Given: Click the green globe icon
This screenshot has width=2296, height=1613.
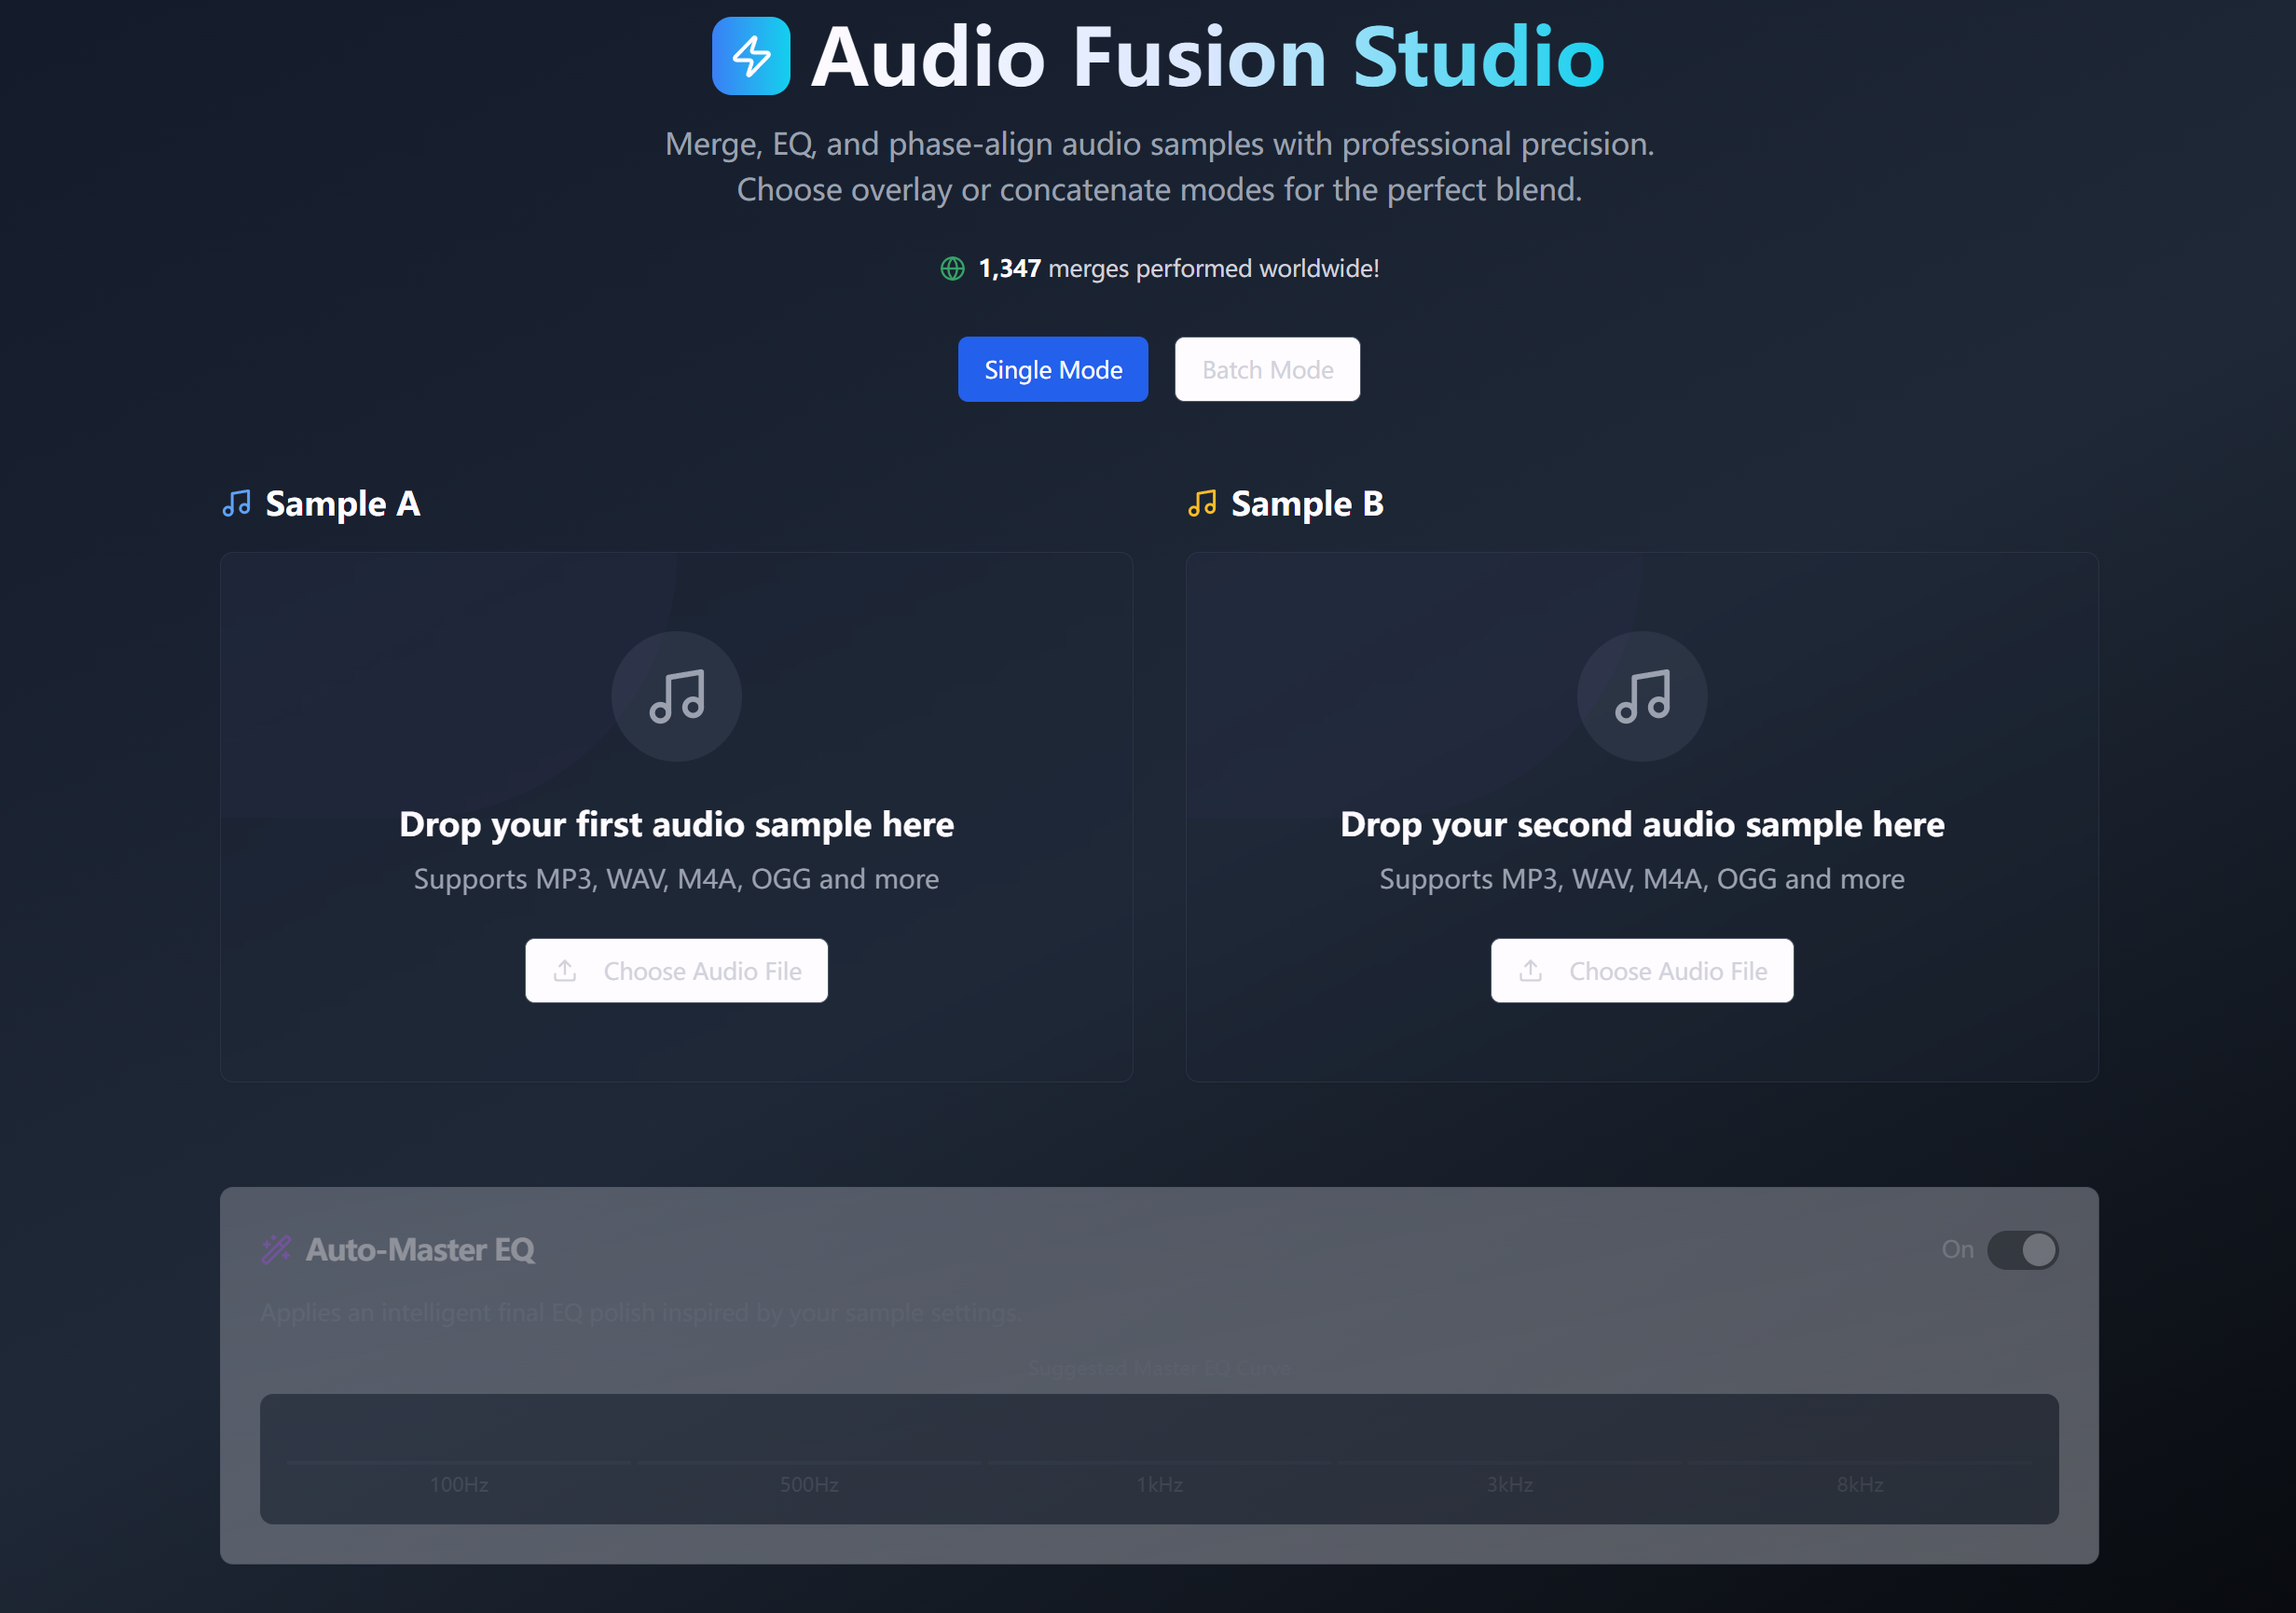Looking at the screenshot, I should point(952,268).
